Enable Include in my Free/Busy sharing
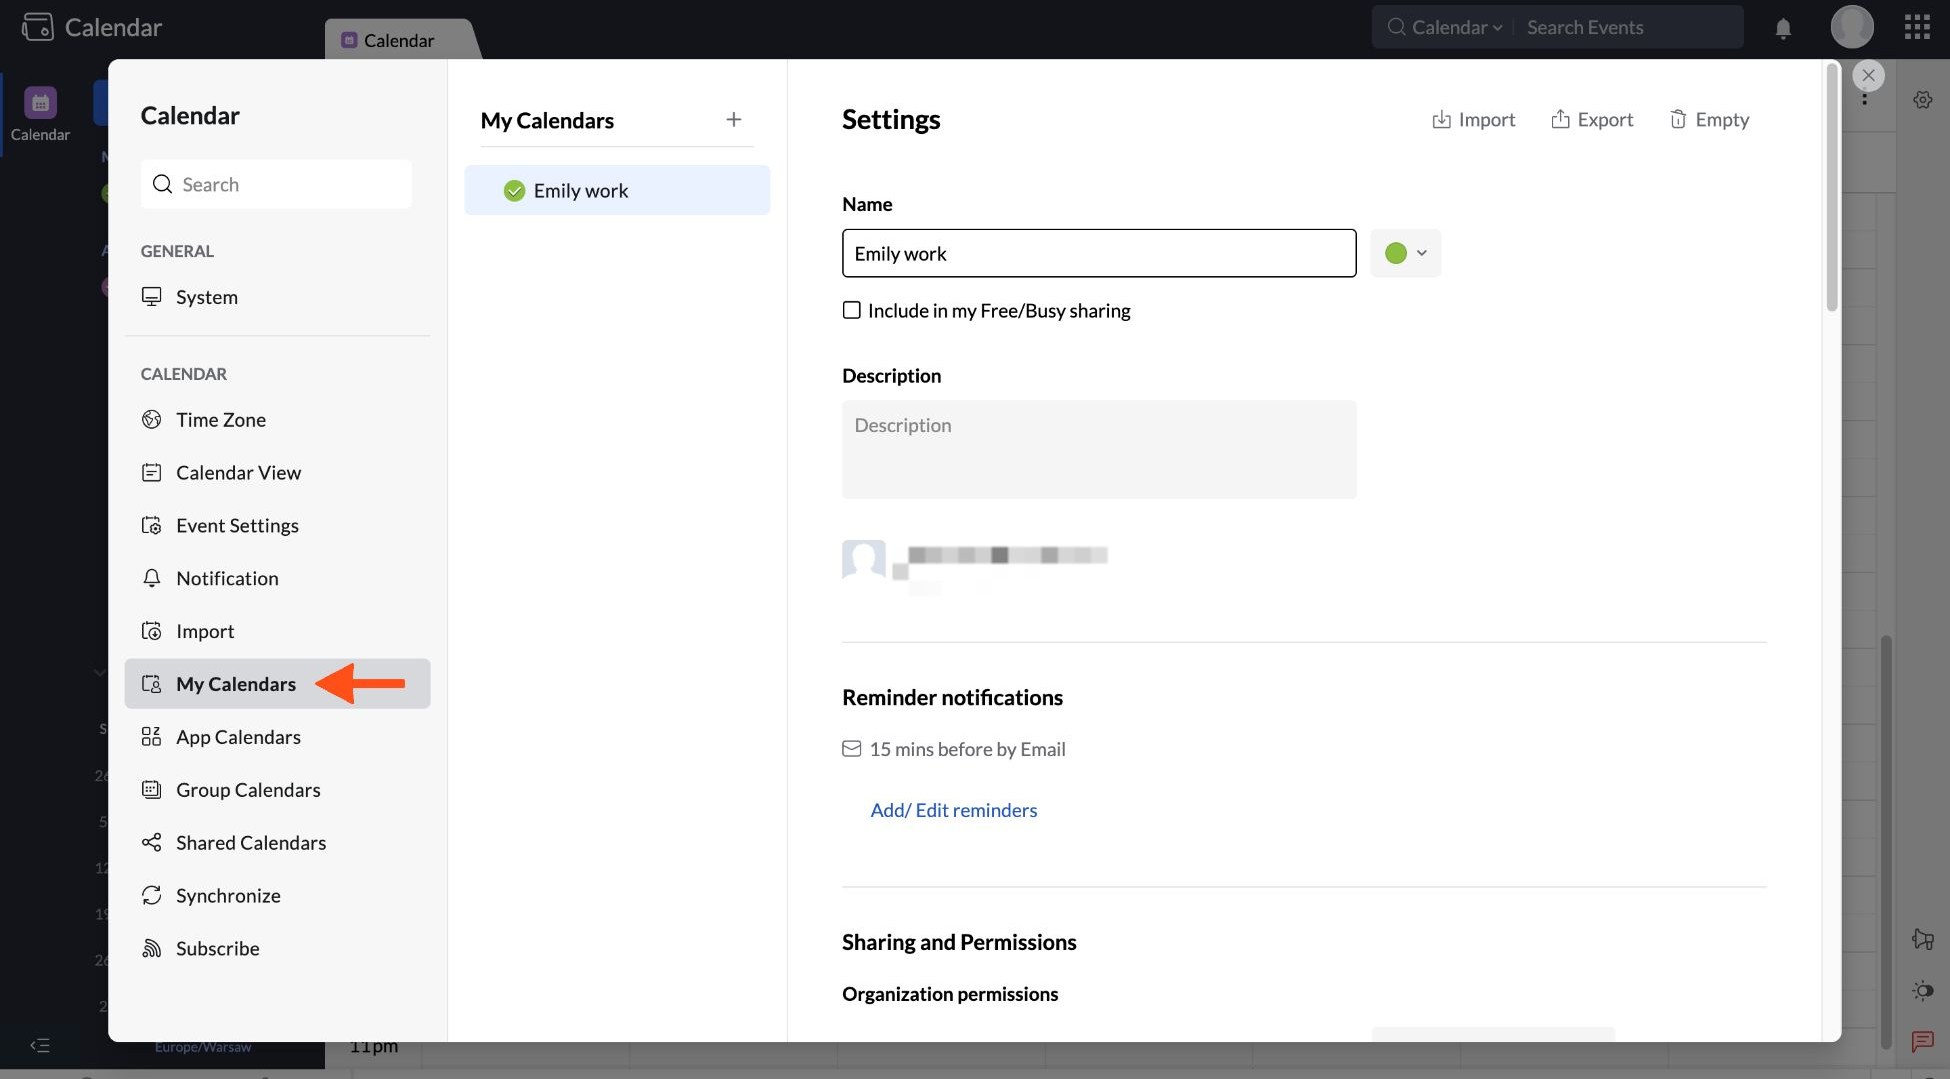This screenshot has height=1079, width=1950. point(852,311)
